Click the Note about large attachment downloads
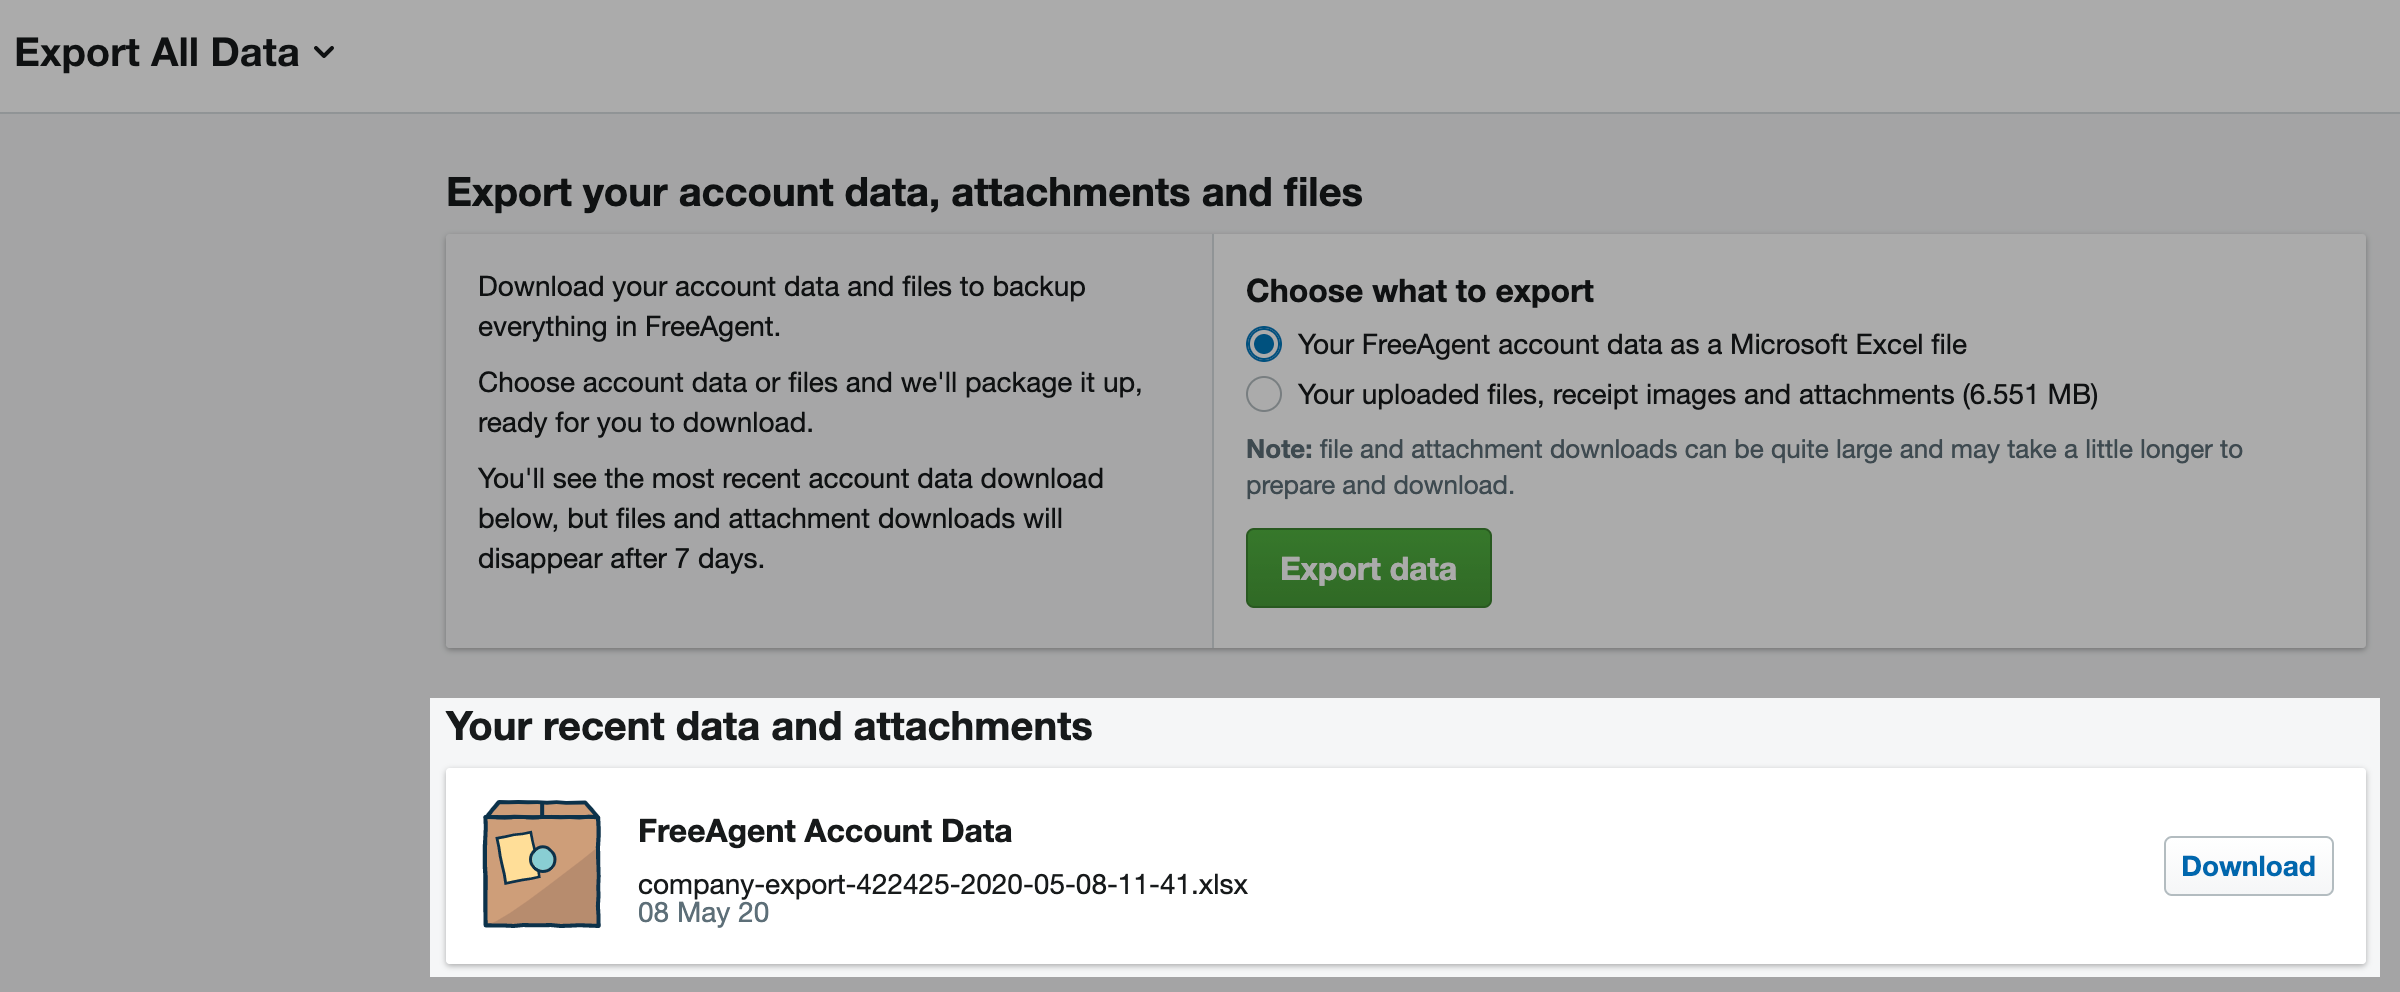 coord(1744,467)
